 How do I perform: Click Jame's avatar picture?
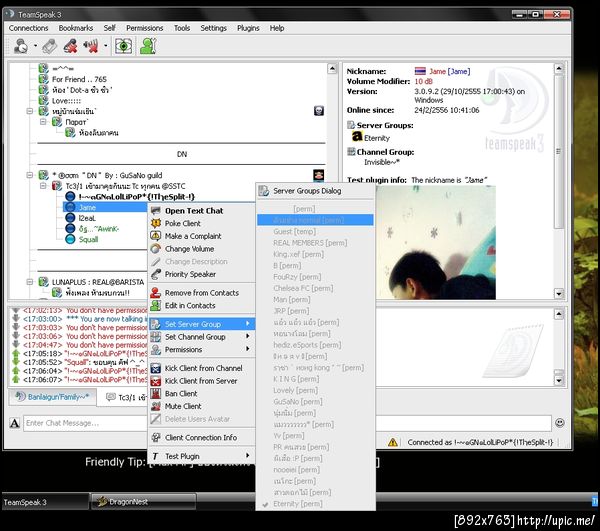click(x=435, y=242)
